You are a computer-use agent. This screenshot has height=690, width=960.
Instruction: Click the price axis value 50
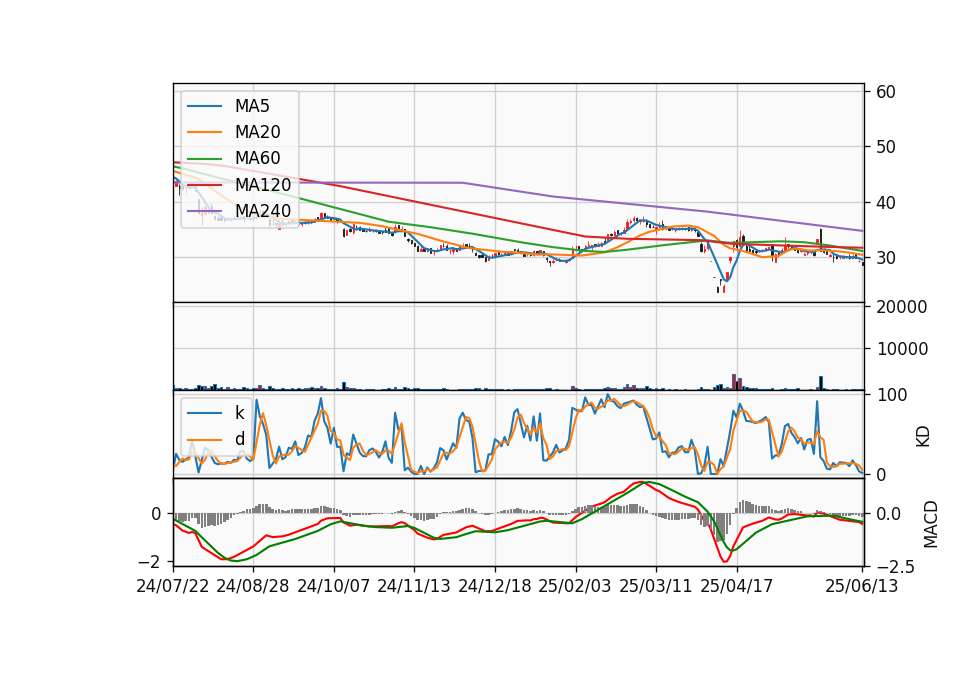click(886, 147)
